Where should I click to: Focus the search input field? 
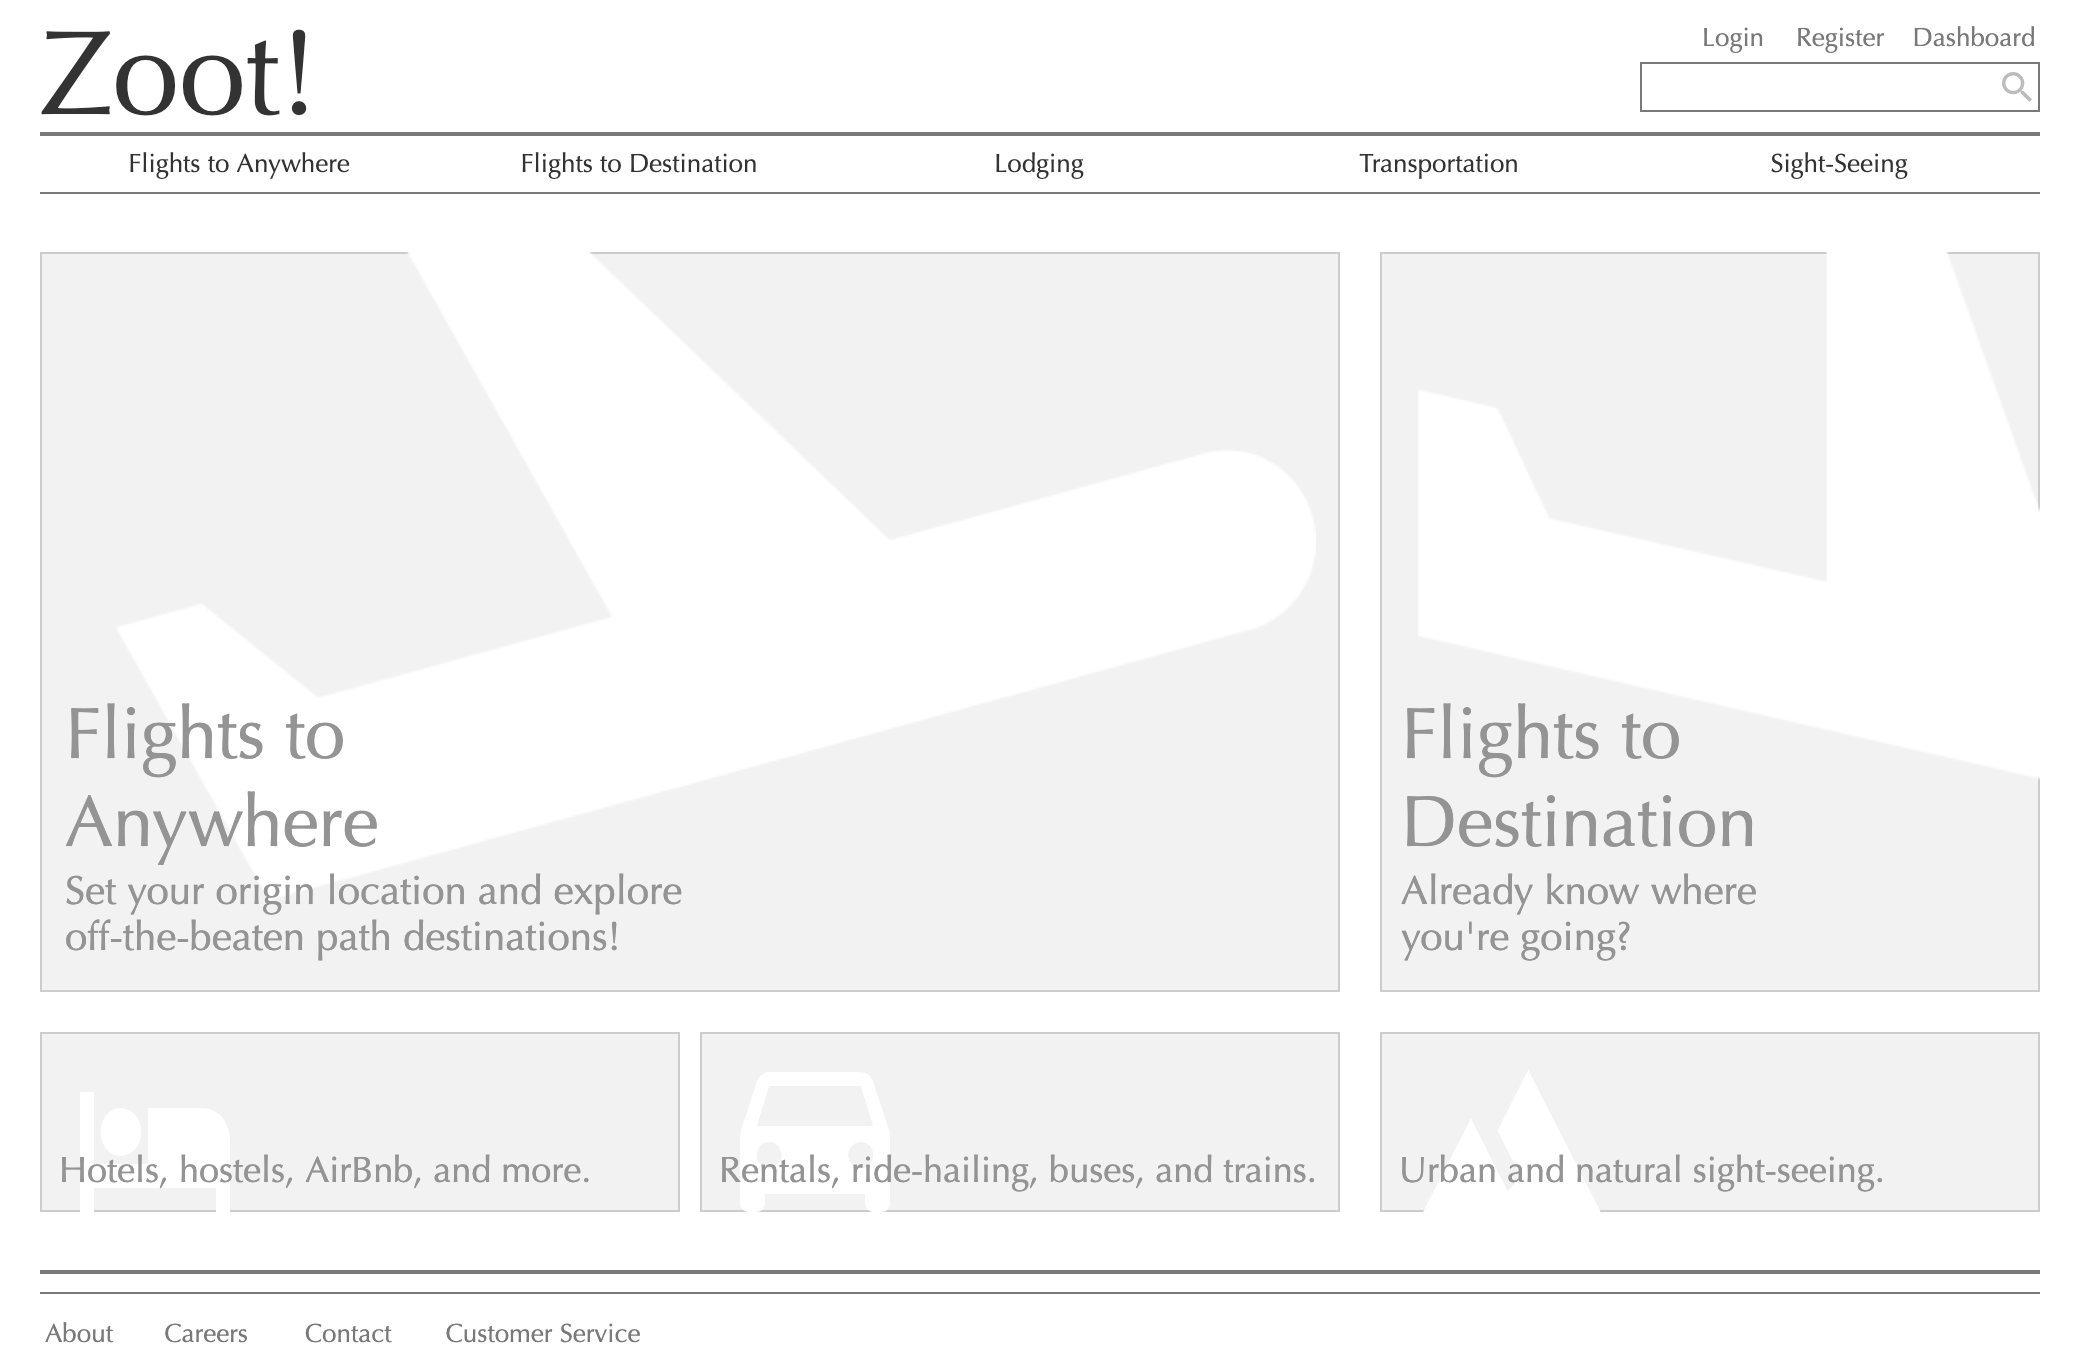pos(1839,87)
